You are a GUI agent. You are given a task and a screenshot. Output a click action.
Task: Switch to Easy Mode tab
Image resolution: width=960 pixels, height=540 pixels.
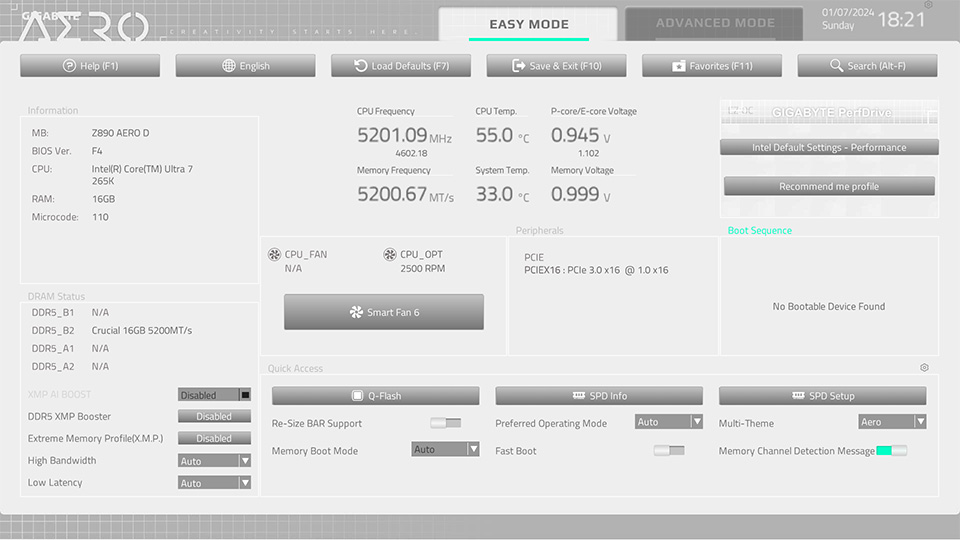pyautogui.click(x=528, y=24)
